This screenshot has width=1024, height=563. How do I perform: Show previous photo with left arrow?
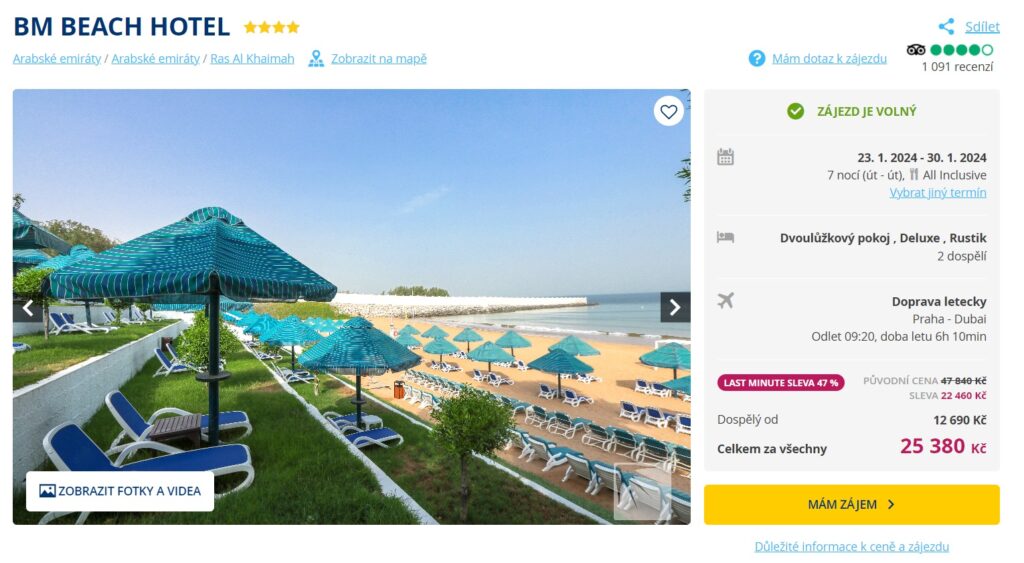click(x=27, y=308)
